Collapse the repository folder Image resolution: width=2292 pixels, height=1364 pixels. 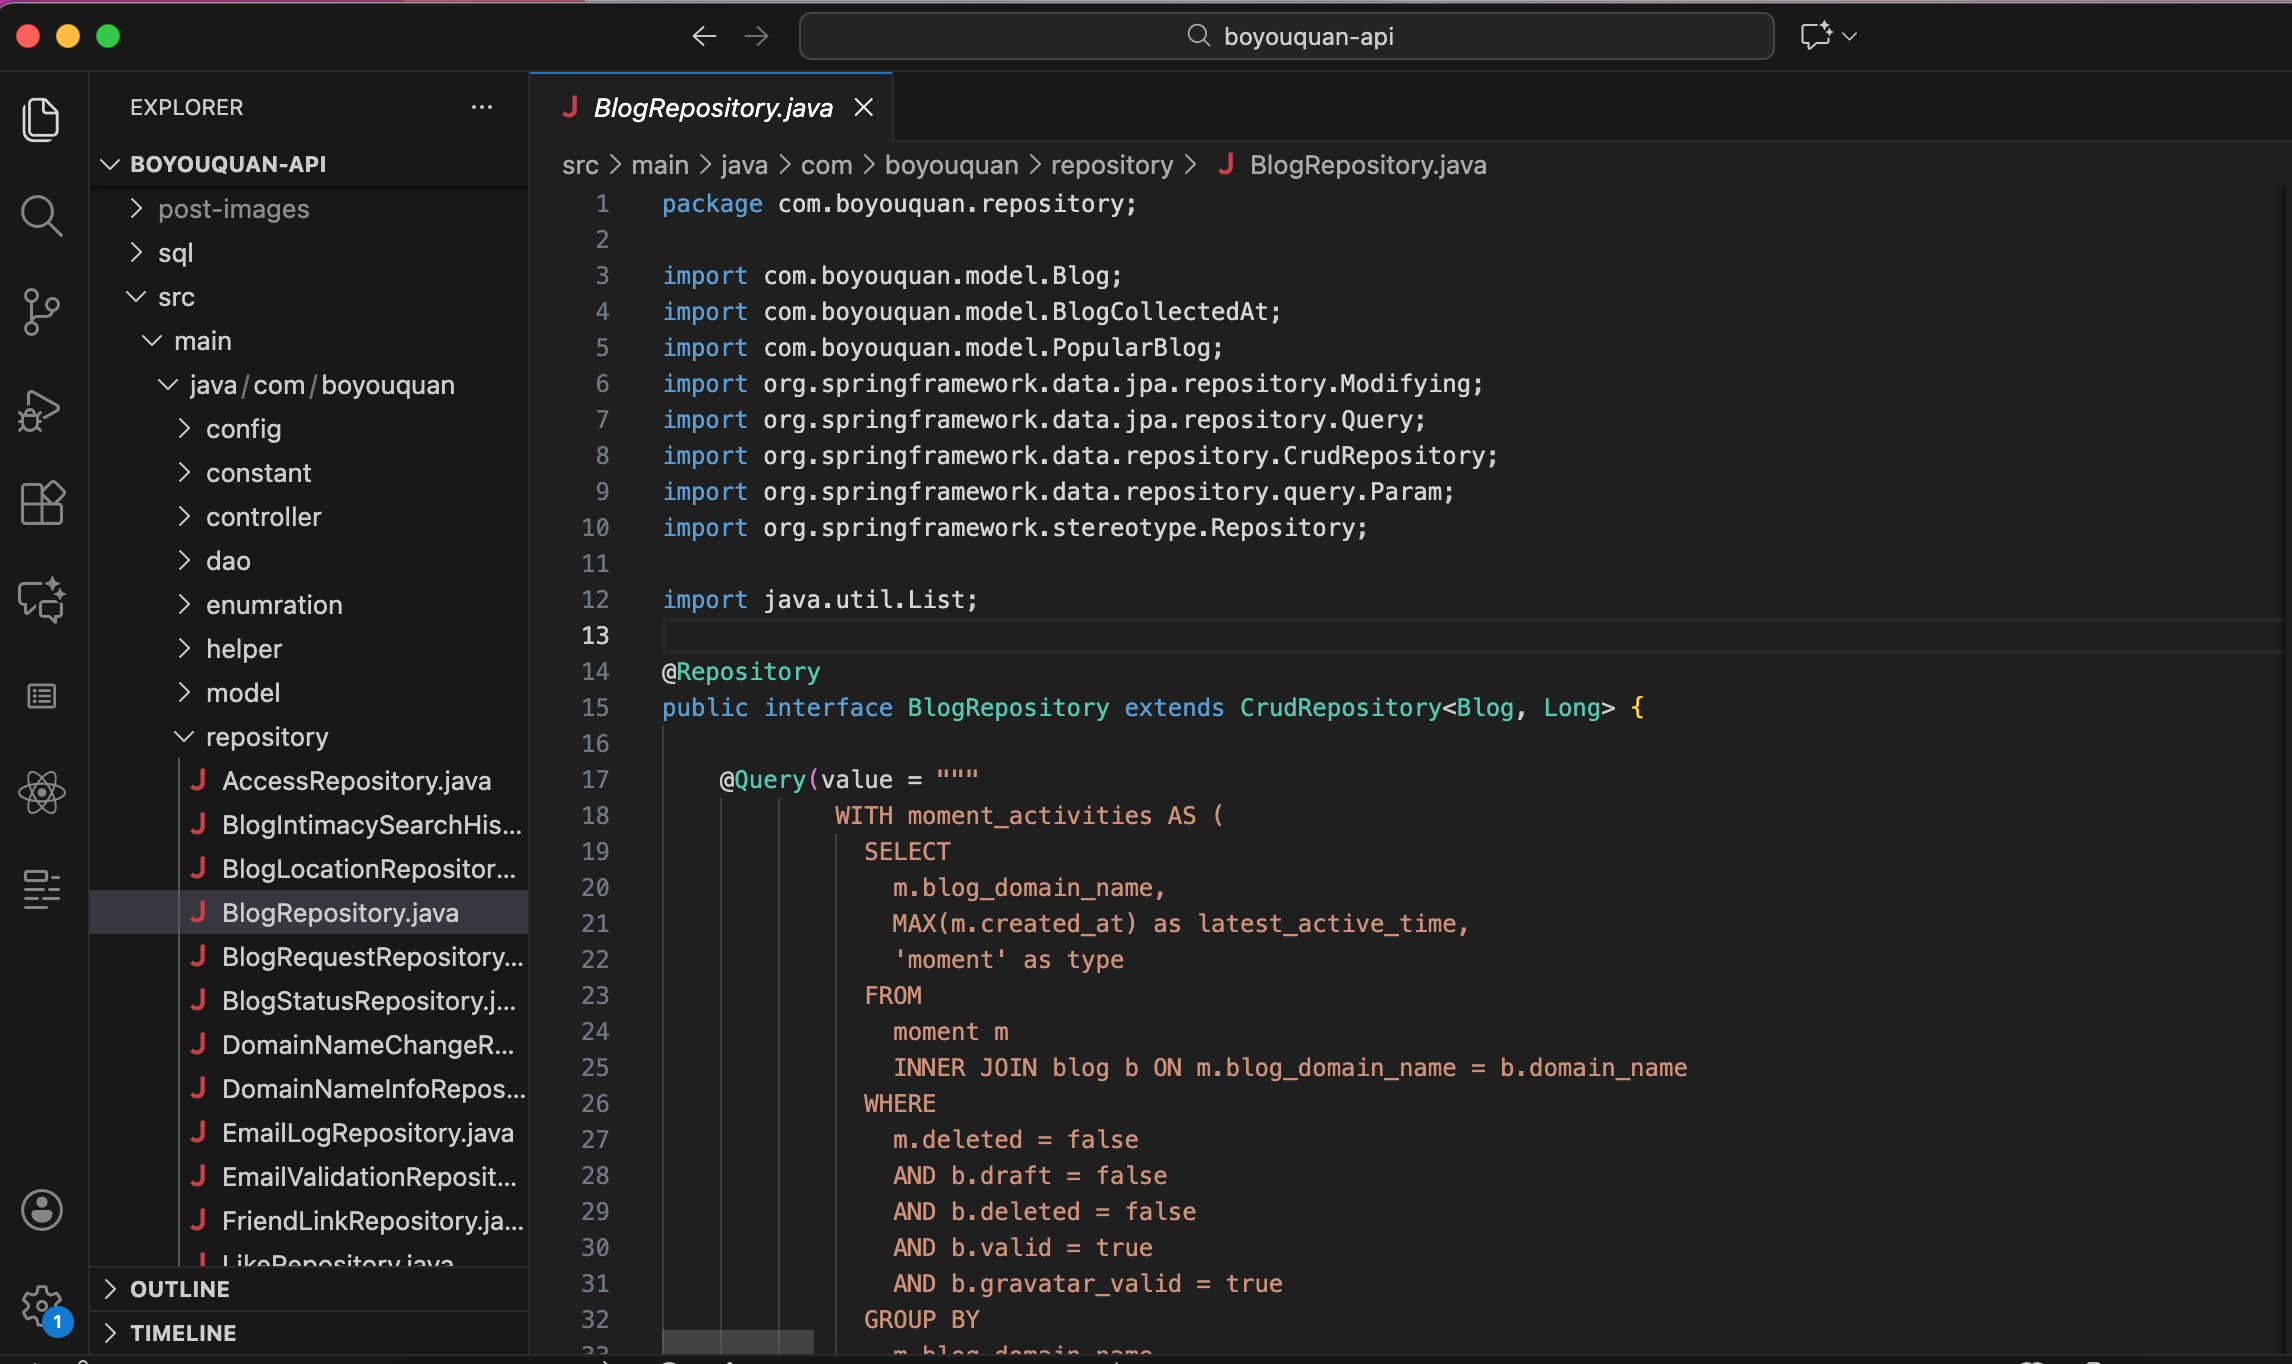tap(266, 737)
